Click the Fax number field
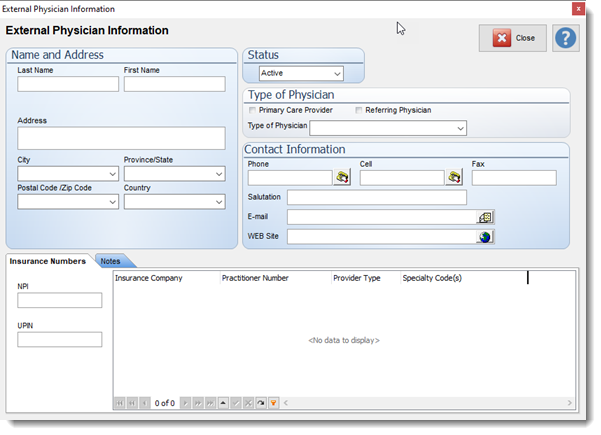Viewport: 601px width, 435px height. coord(514,178)
